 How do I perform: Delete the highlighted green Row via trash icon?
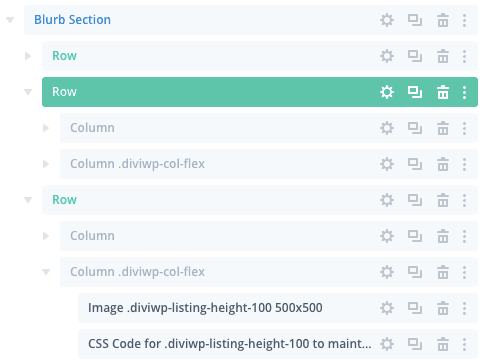[x=443, y=92]
